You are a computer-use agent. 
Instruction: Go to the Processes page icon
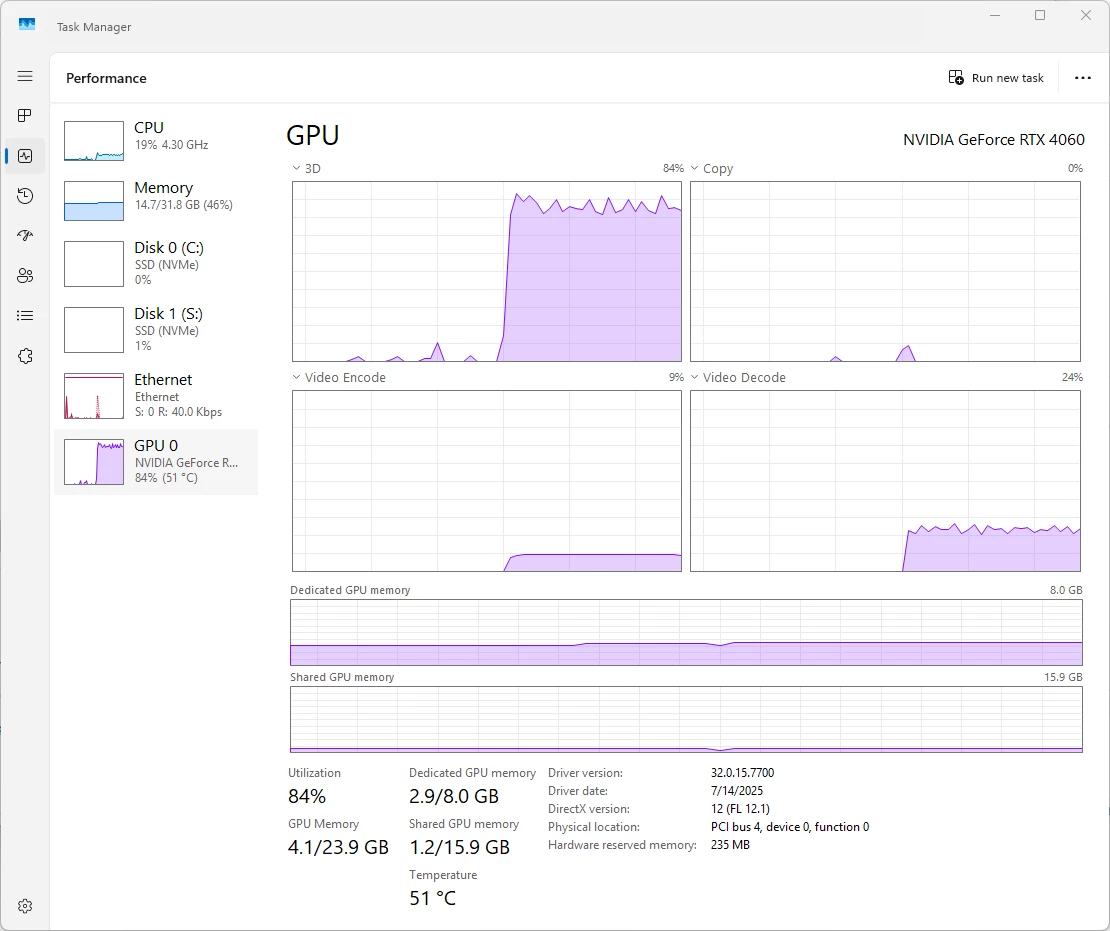[x=25, y=115]
